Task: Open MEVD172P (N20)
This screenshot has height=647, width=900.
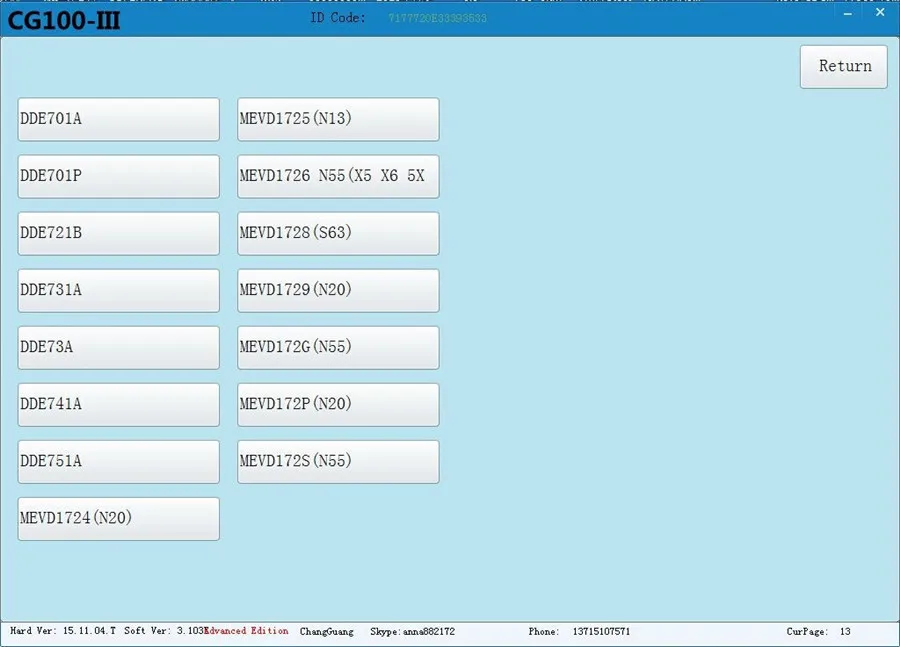Action: (x=339, y=405)
